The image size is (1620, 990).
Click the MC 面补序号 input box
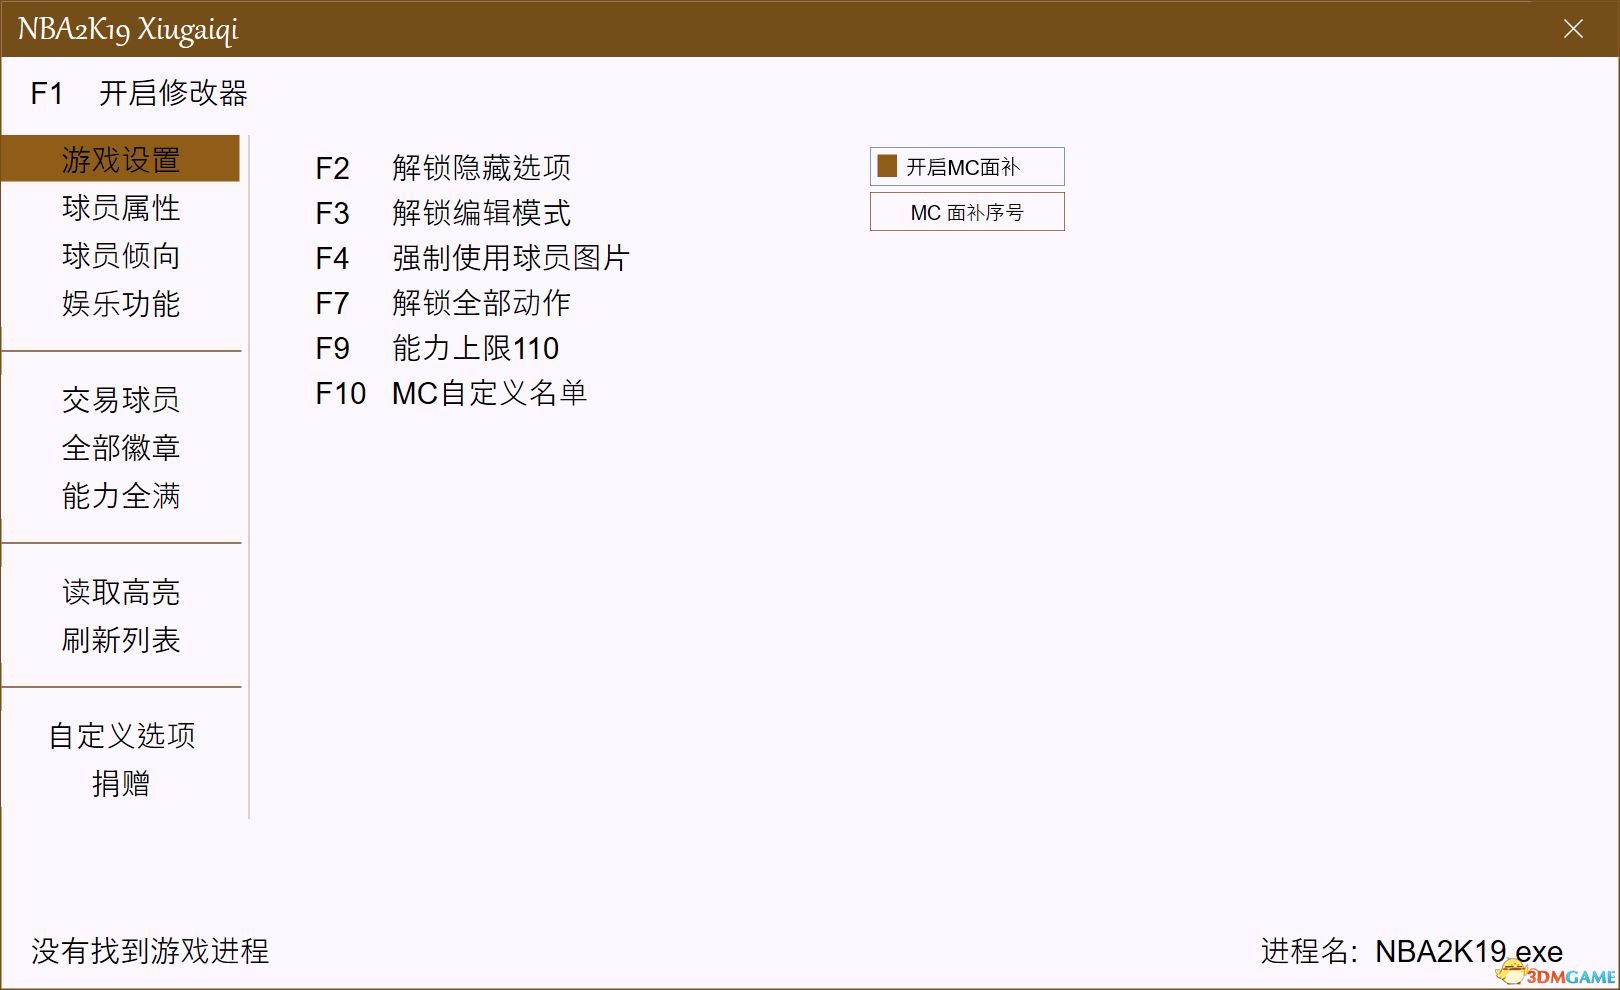pos(967,212)
